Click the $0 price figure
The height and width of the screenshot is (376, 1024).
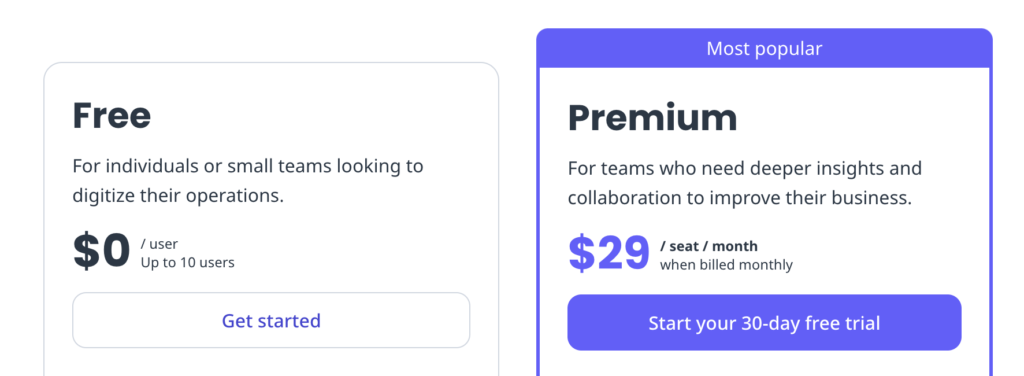tap(101, 252)
